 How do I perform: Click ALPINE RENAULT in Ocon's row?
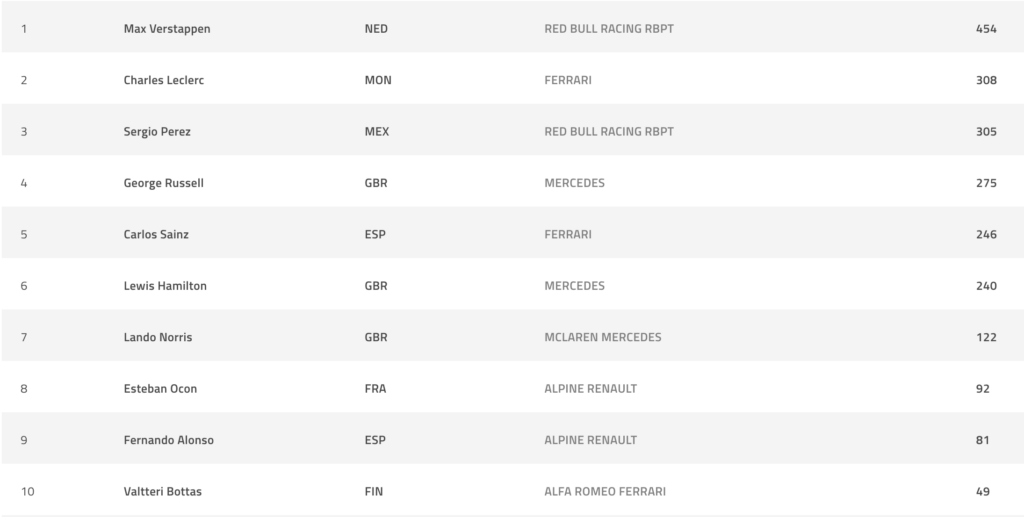(590, 389)
